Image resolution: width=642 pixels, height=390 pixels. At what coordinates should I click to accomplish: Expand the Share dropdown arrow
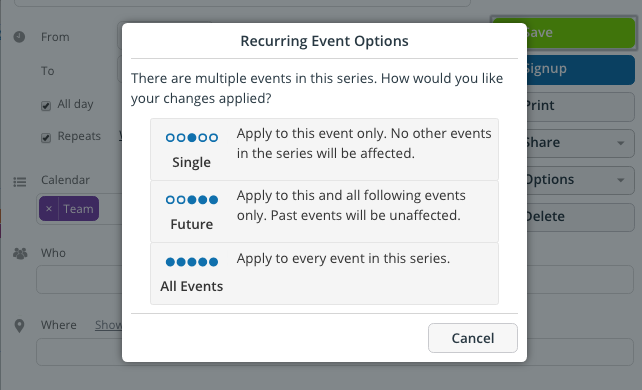tap(621, 143)
